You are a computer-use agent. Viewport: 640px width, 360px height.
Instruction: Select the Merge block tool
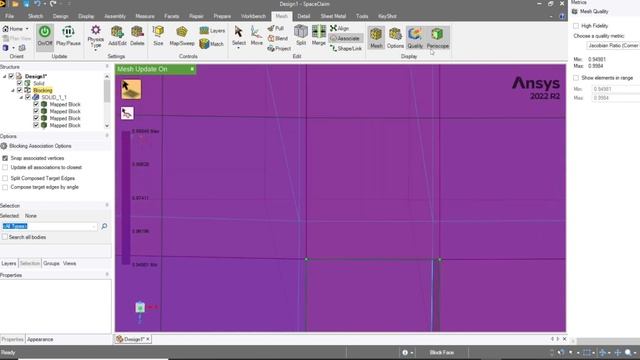coord(319,36)
